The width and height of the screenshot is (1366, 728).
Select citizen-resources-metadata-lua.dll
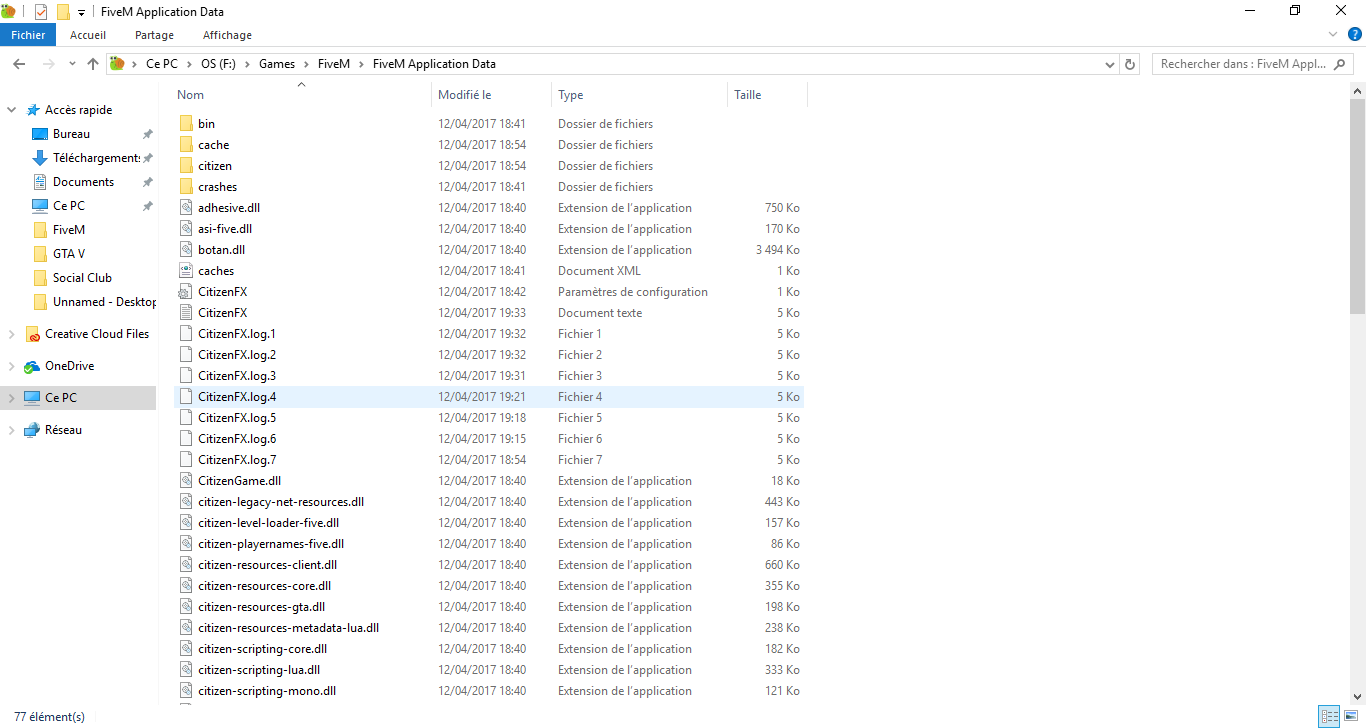click(x=289, y=628)
